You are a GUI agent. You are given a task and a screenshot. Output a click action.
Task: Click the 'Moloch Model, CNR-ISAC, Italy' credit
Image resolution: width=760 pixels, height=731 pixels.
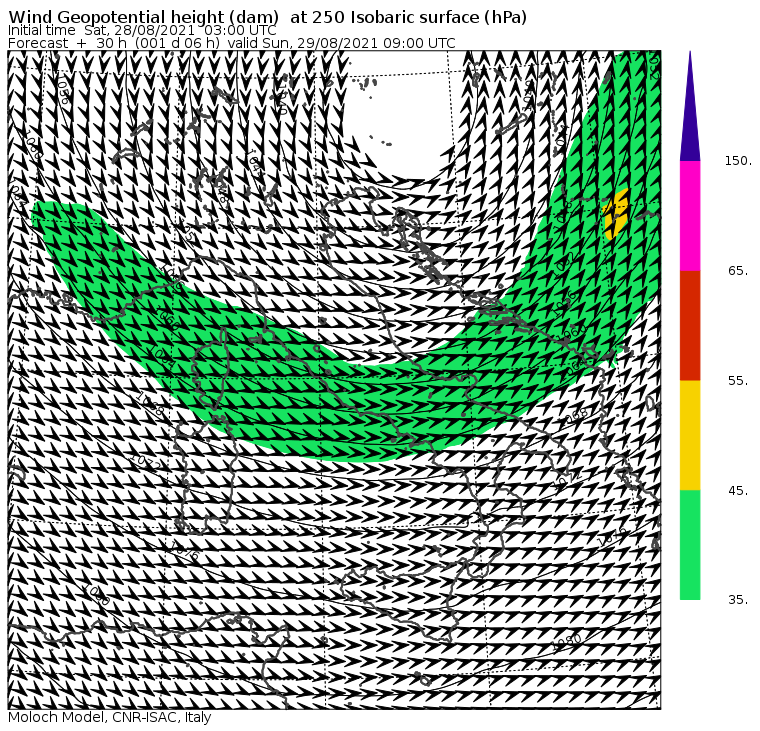click(110, 717)
